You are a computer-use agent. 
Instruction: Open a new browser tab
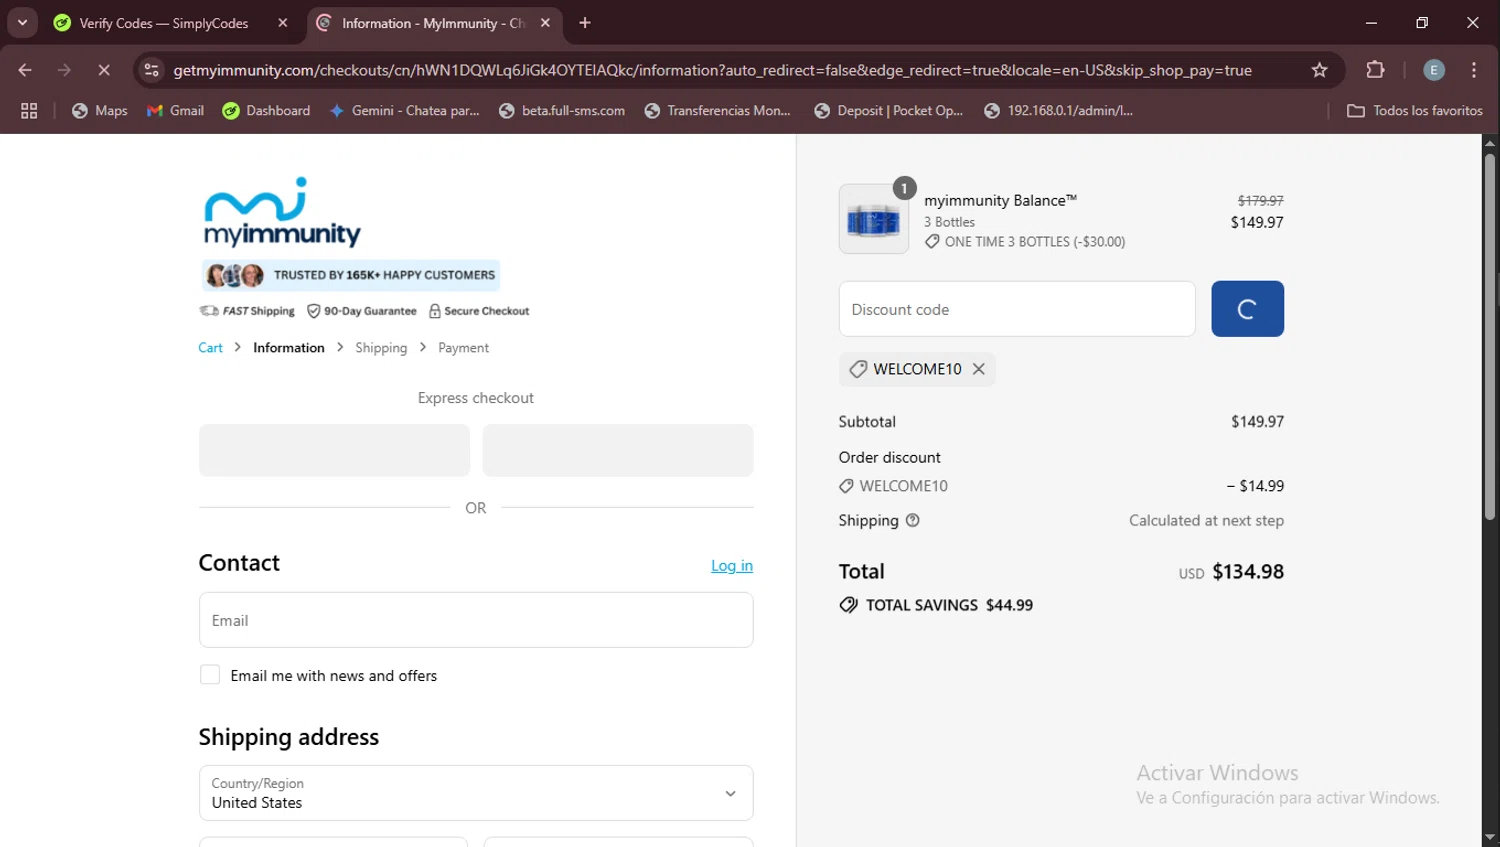coord(585,23)
